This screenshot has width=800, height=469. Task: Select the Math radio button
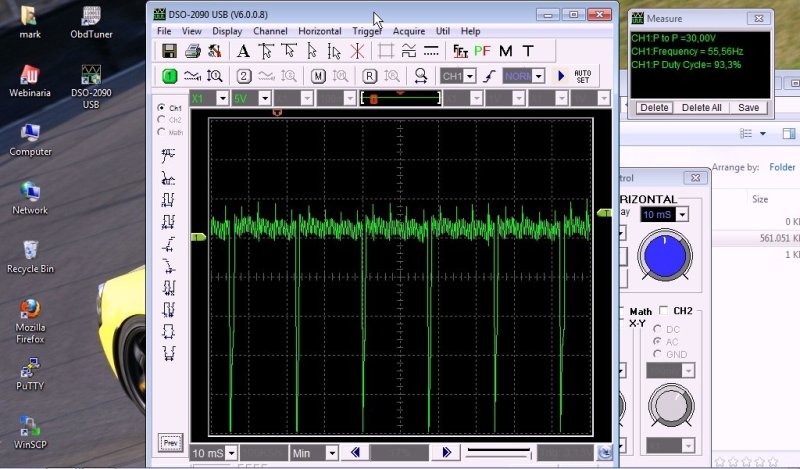point(161,132)
